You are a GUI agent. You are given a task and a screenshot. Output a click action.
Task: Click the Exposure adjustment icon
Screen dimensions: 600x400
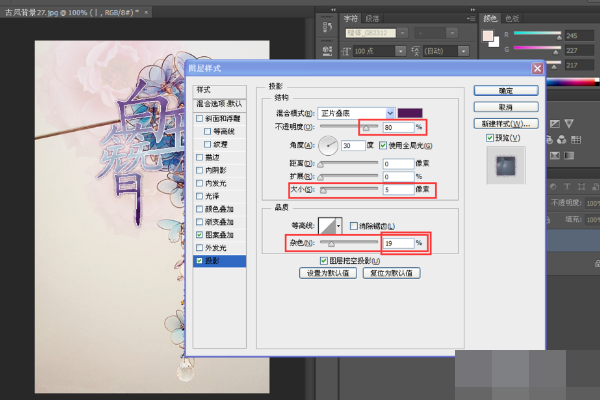pos(554,124)
